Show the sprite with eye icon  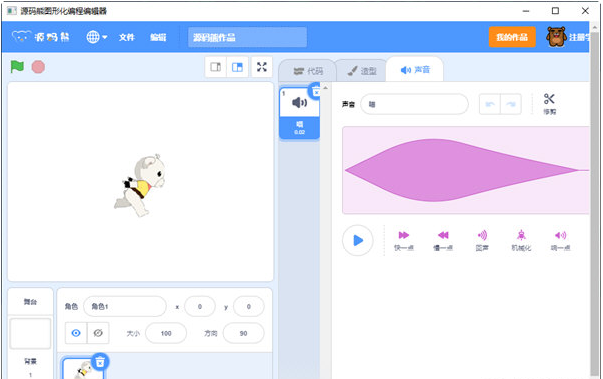76,333
